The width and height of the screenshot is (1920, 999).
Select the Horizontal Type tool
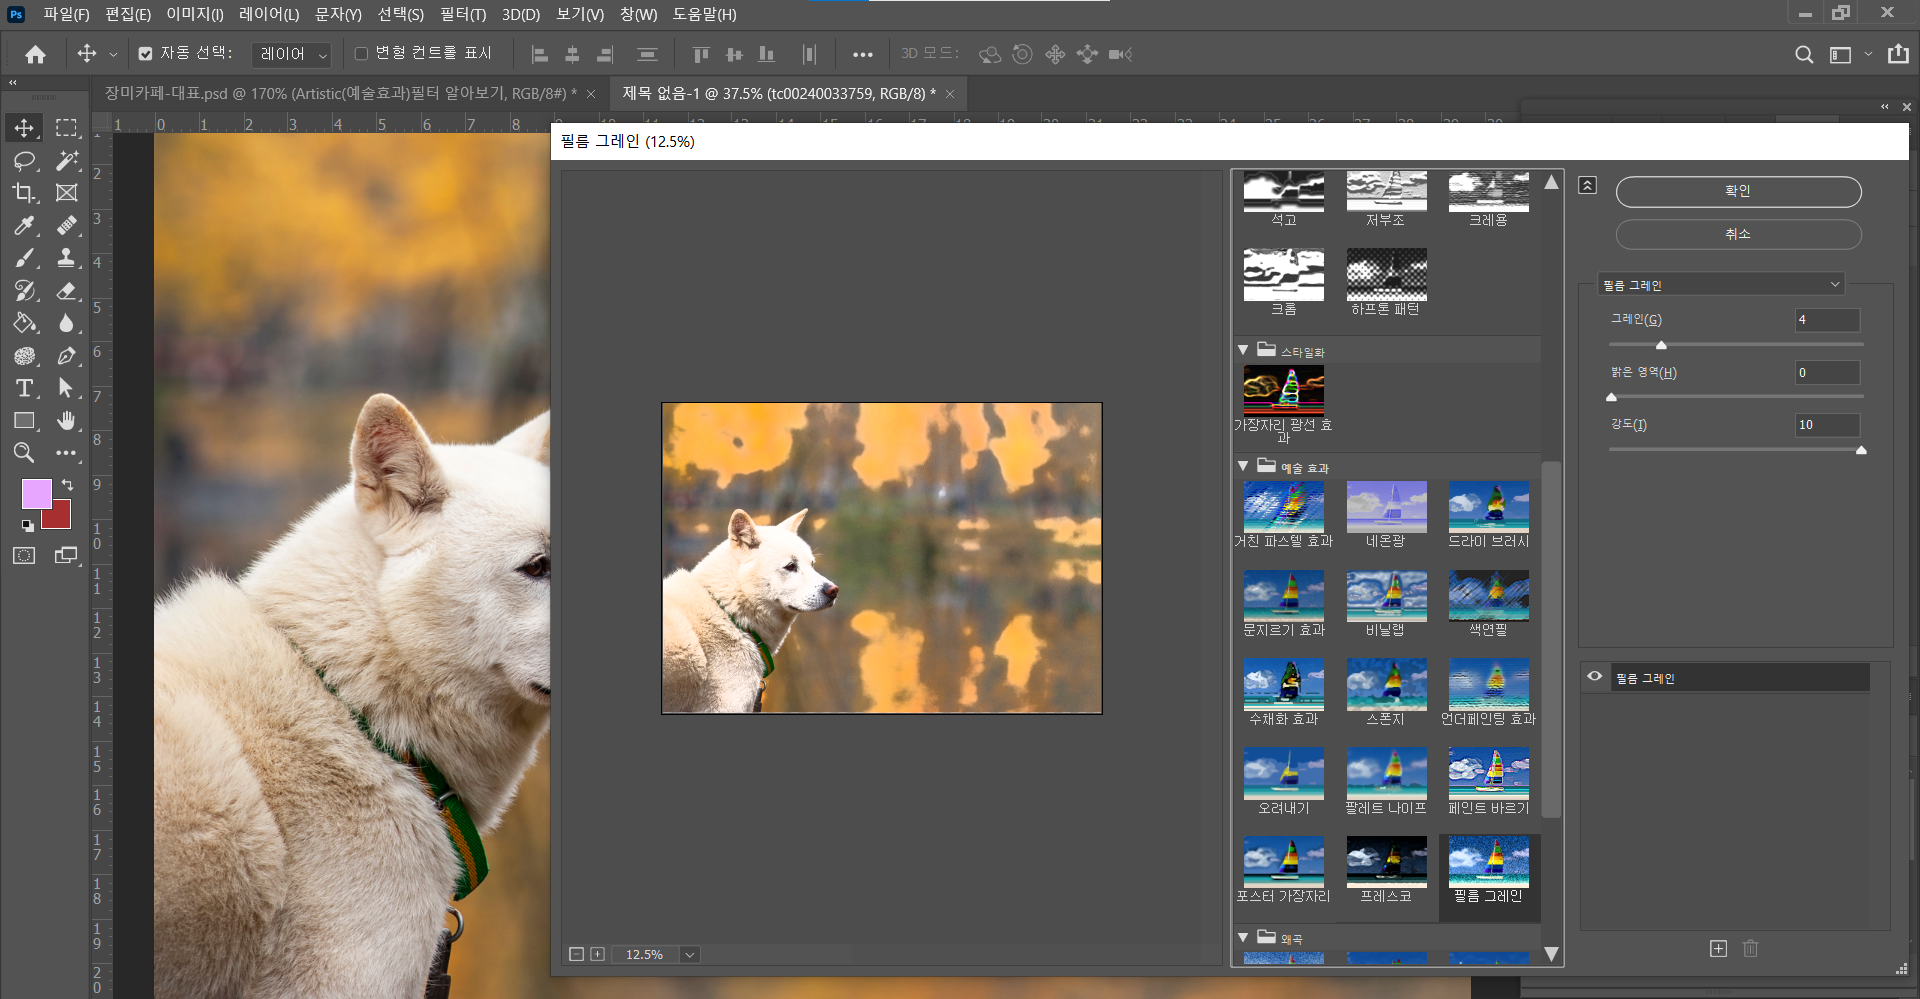25,389
